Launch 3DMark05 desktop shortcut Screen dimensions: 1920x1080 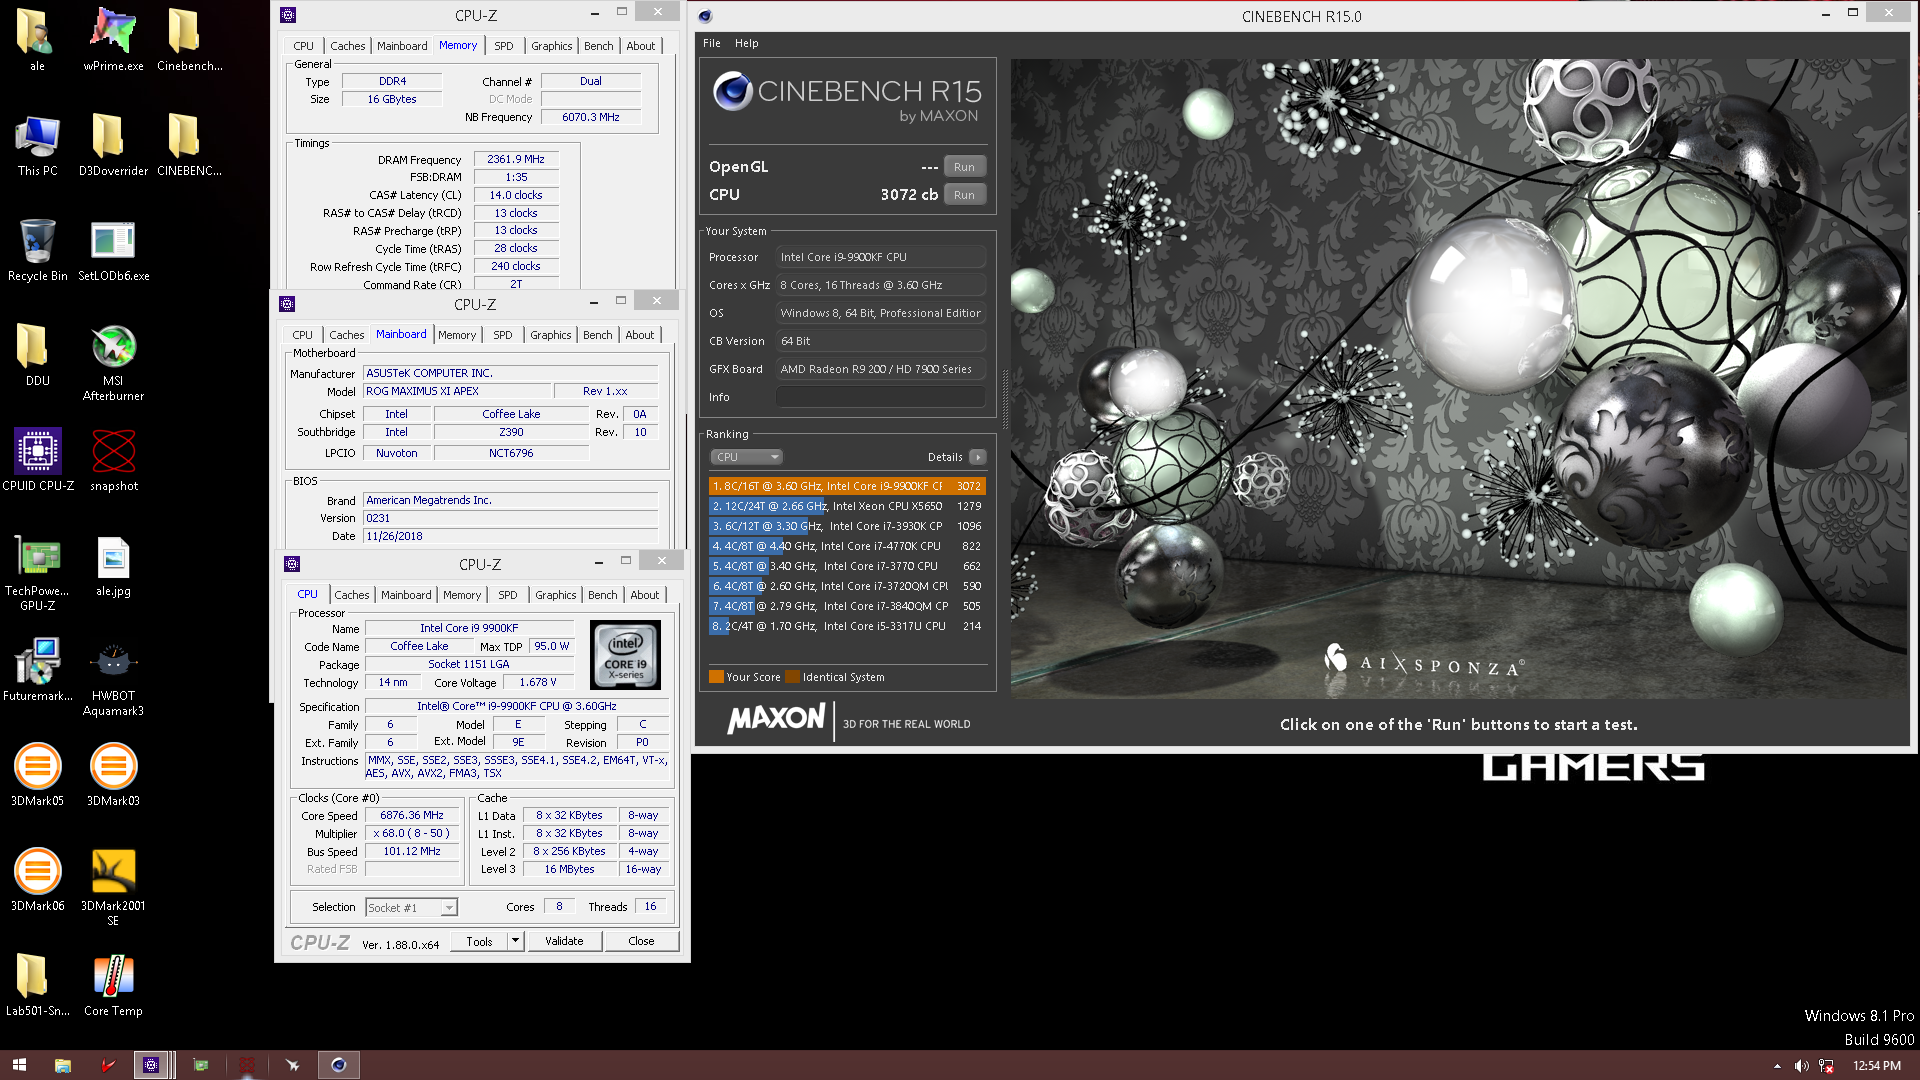[x=37, y=775]
